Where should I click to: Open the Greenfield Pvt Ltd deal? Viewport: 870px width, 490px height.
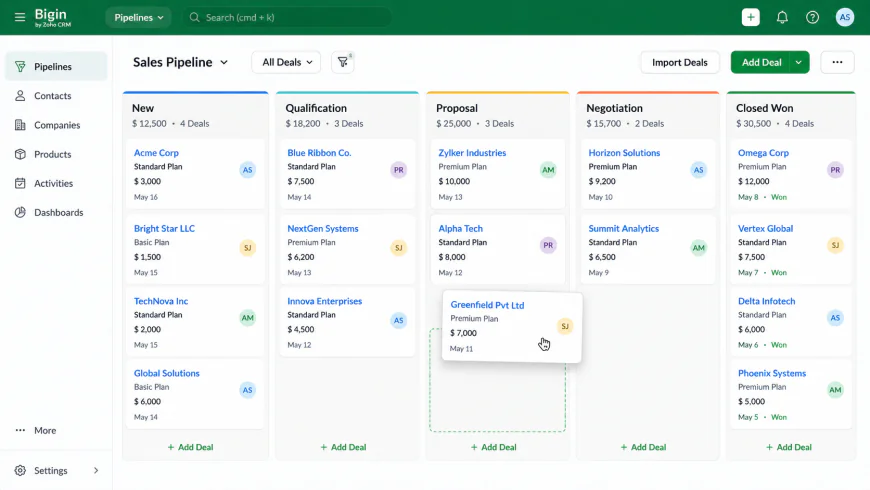(487, 305)
